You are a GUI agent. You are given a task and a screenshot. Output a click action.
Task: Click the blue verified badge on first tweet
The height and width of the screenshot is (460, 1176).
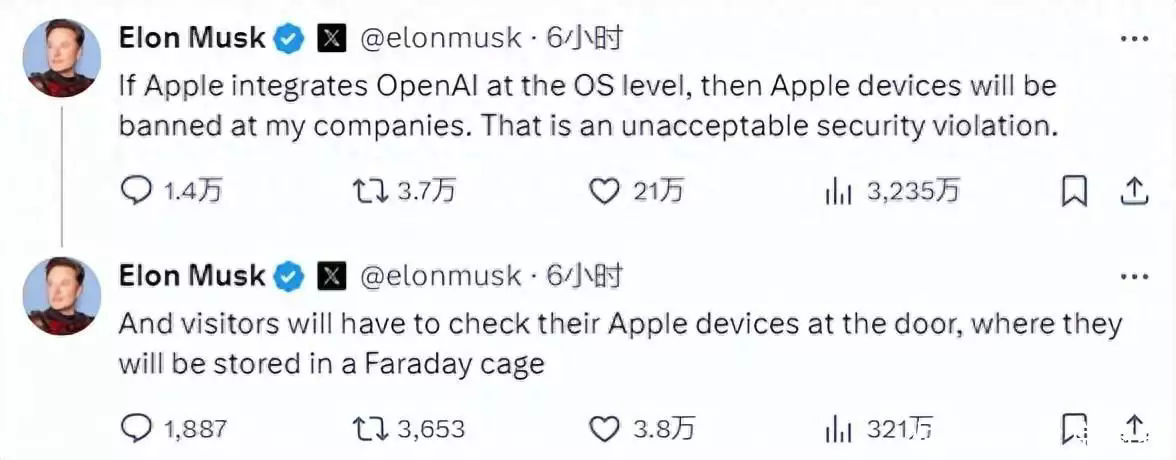(x=290, y=40)
